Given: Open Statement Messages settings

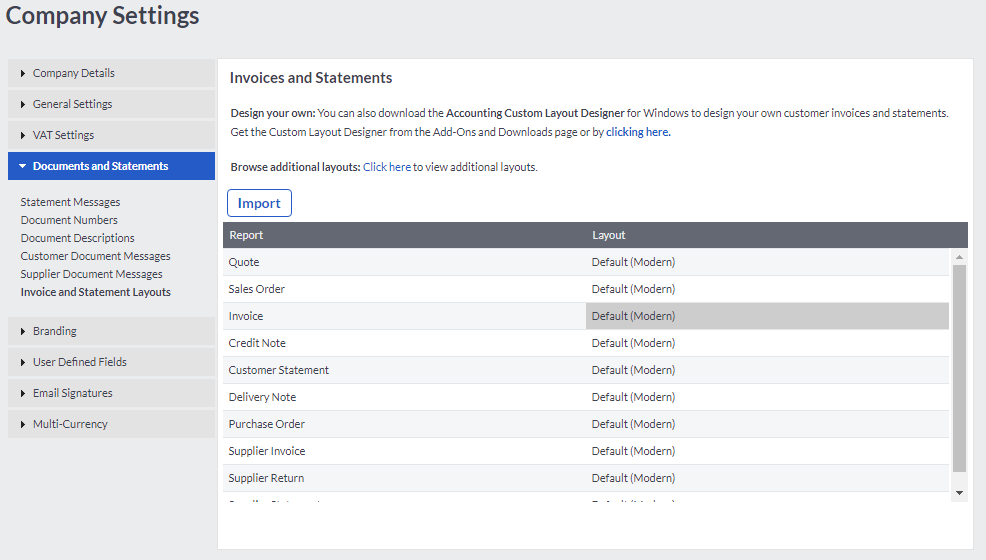Looking at the screenshot, I should click(70, 202).
